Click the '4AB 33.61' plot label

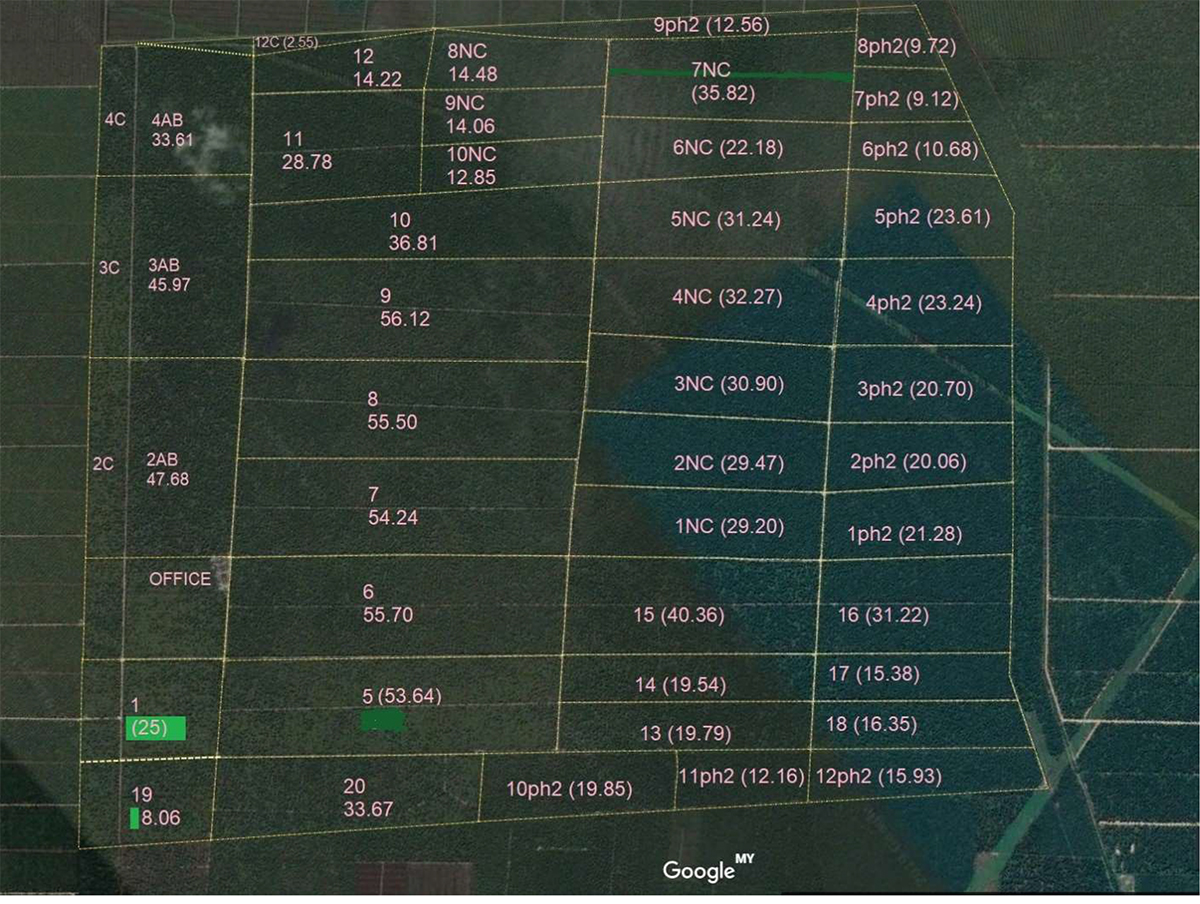point(171,130)
